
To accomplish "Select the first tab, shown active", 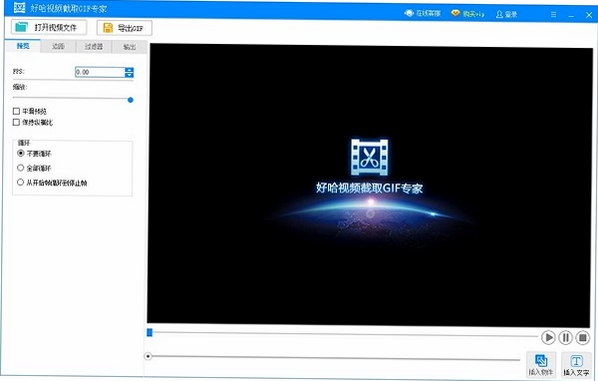I will [23, 46].
